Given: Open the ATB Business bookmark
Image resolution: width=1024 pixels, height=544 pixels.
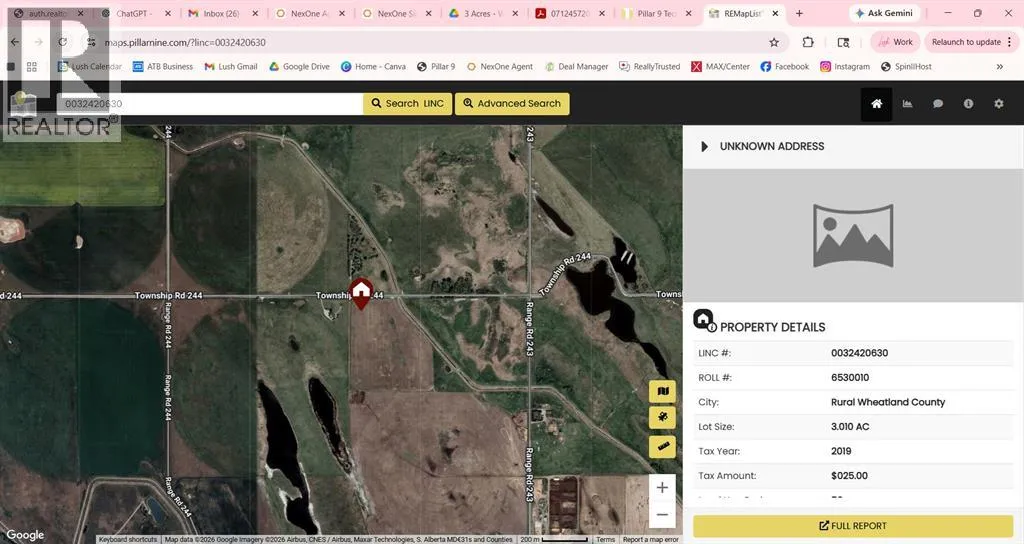Looking at the screenshot, I should tap(162, 67).
